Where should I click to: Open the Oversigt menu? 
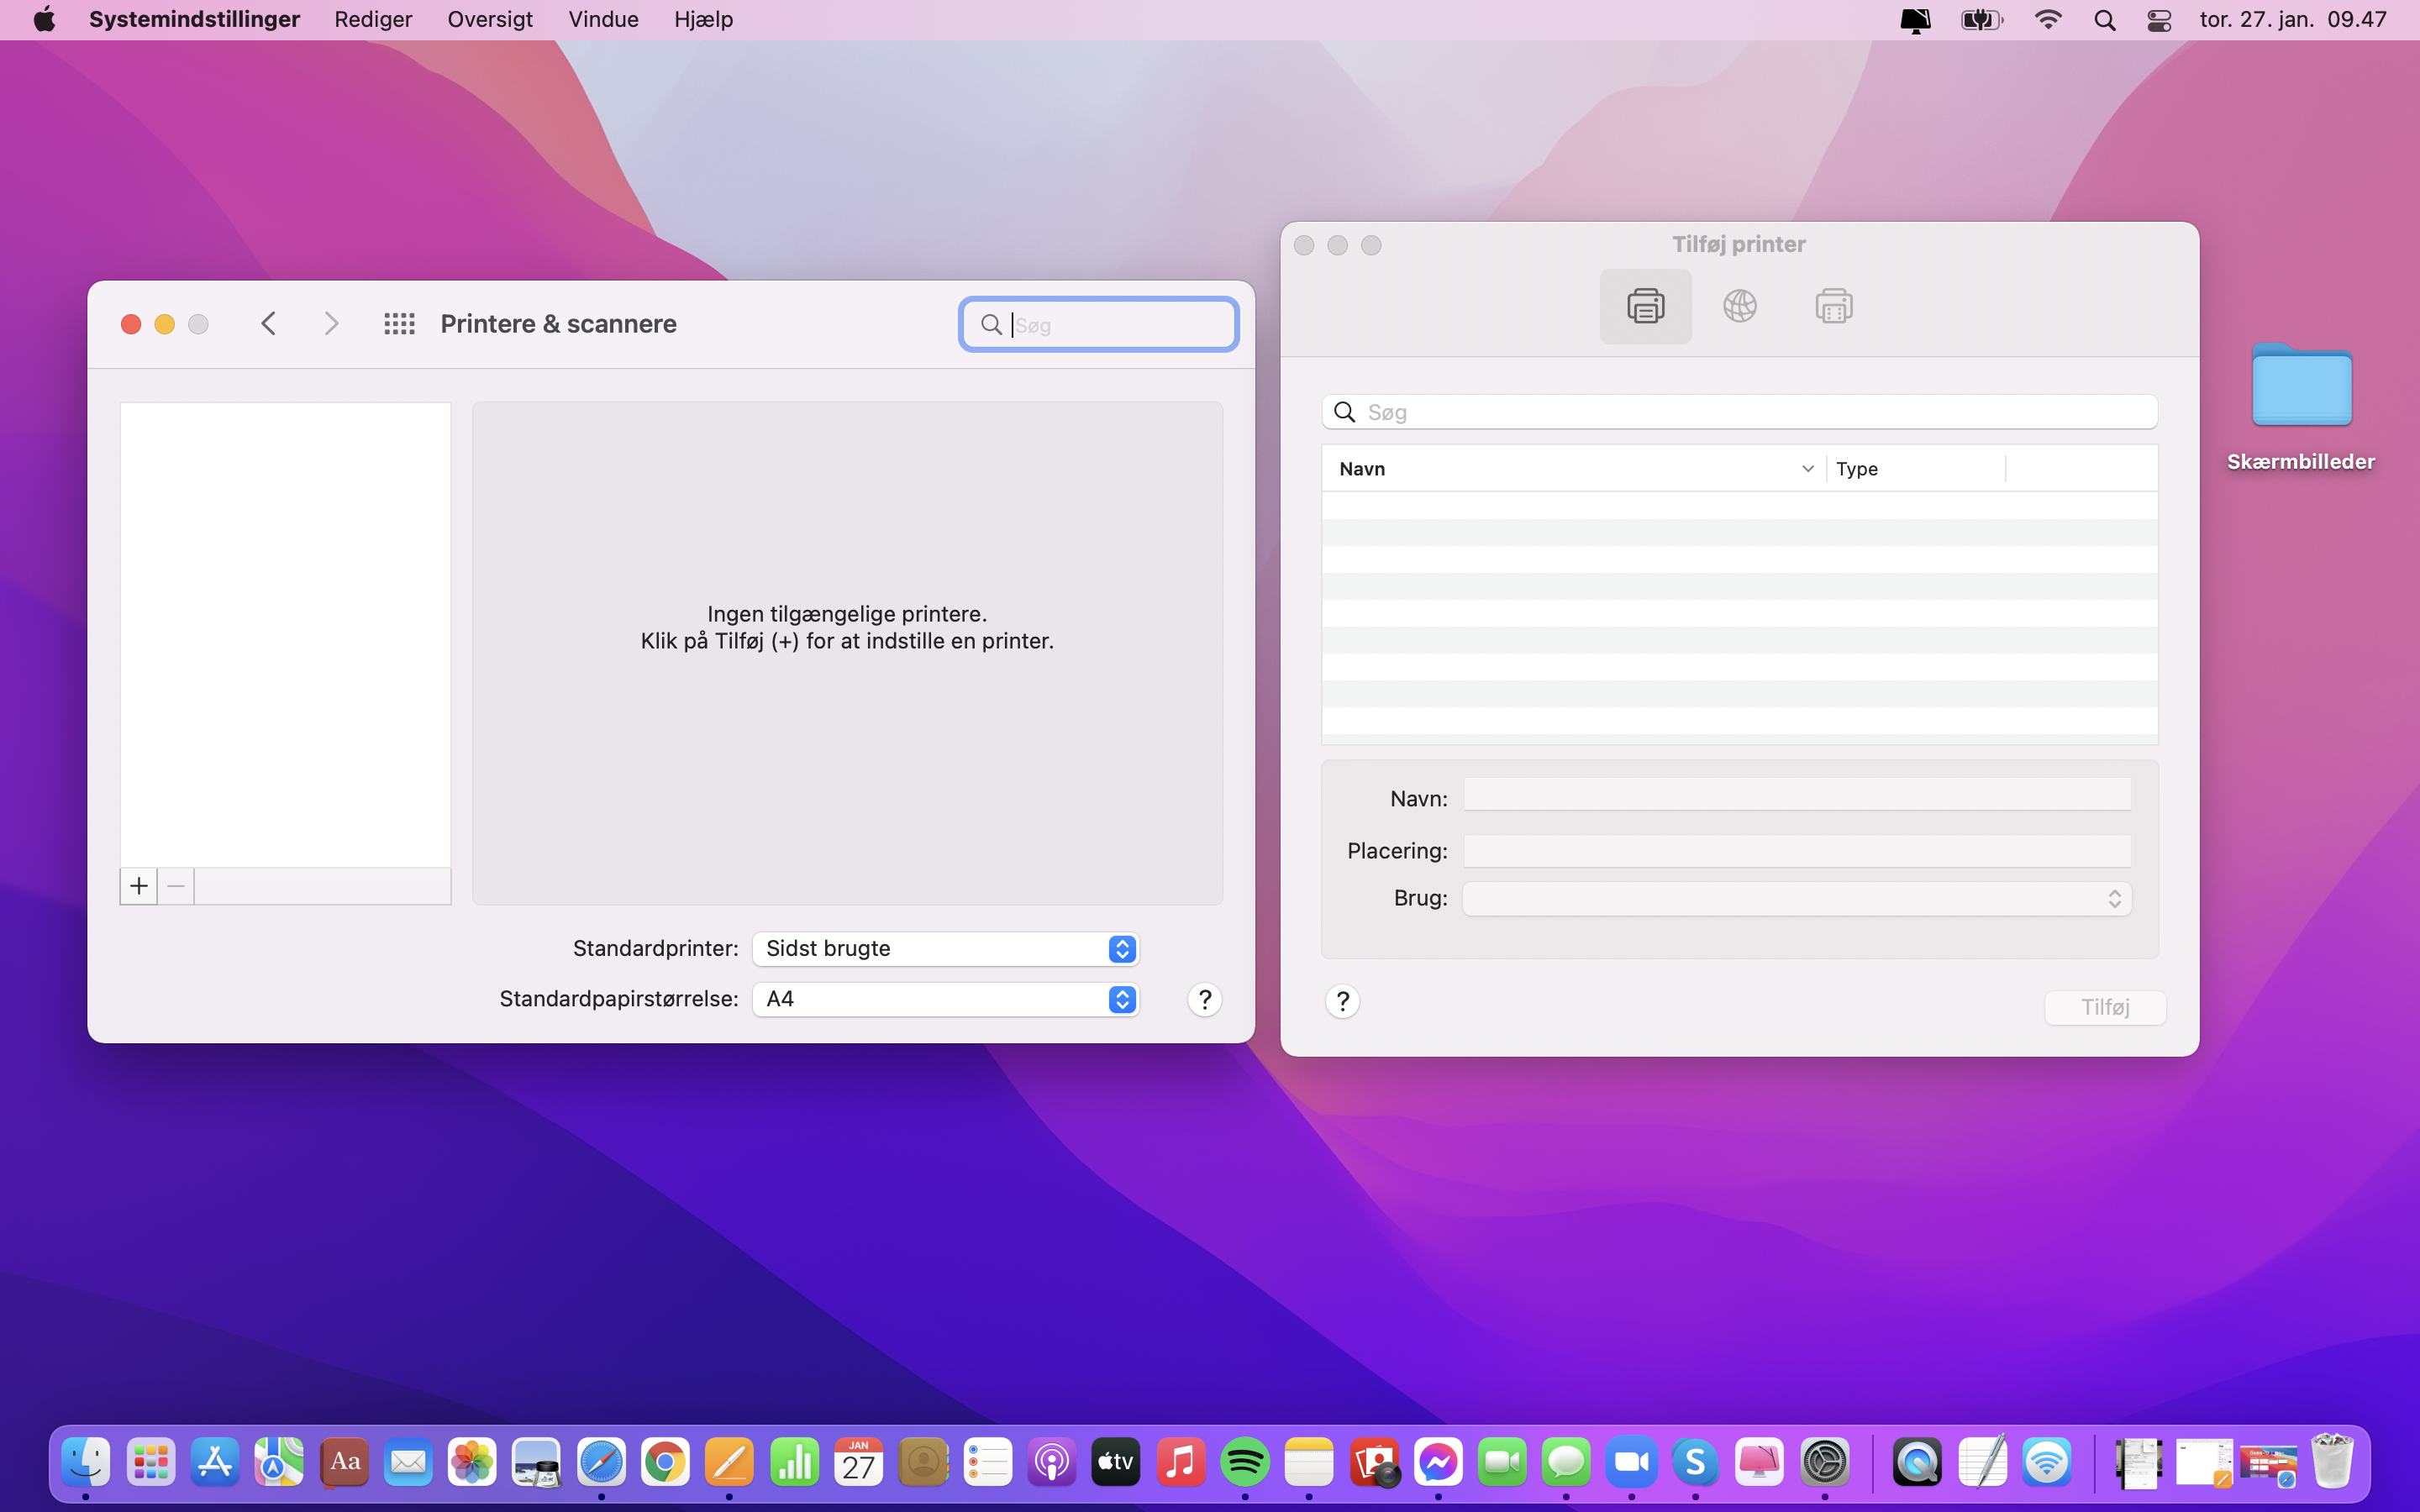[x=490, y=20]
